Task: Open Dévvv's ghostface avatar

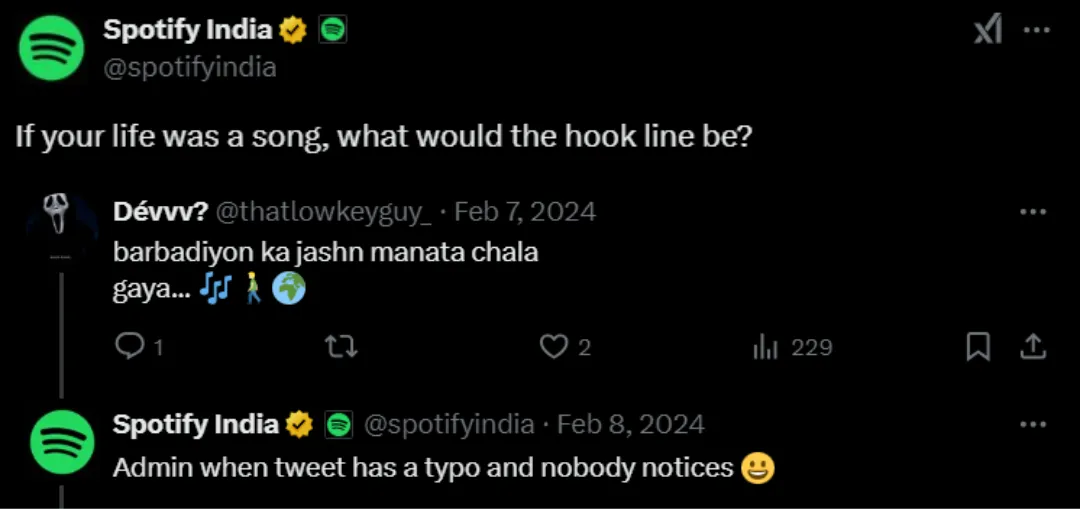Action: pos(61,227)
